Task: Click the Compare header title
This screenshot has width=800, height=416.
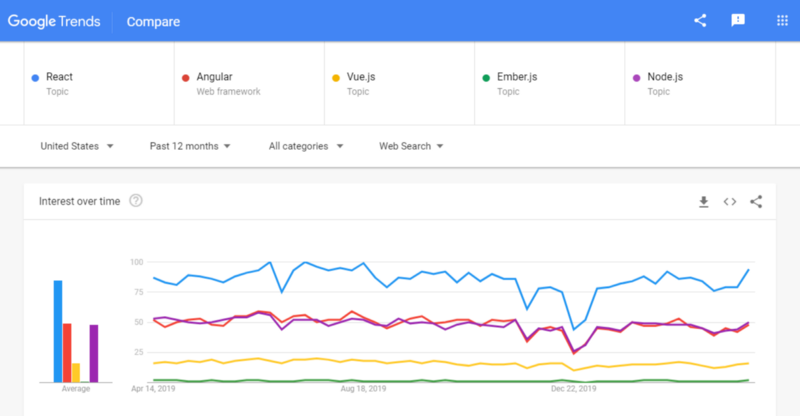Action: tap(153, 21)
